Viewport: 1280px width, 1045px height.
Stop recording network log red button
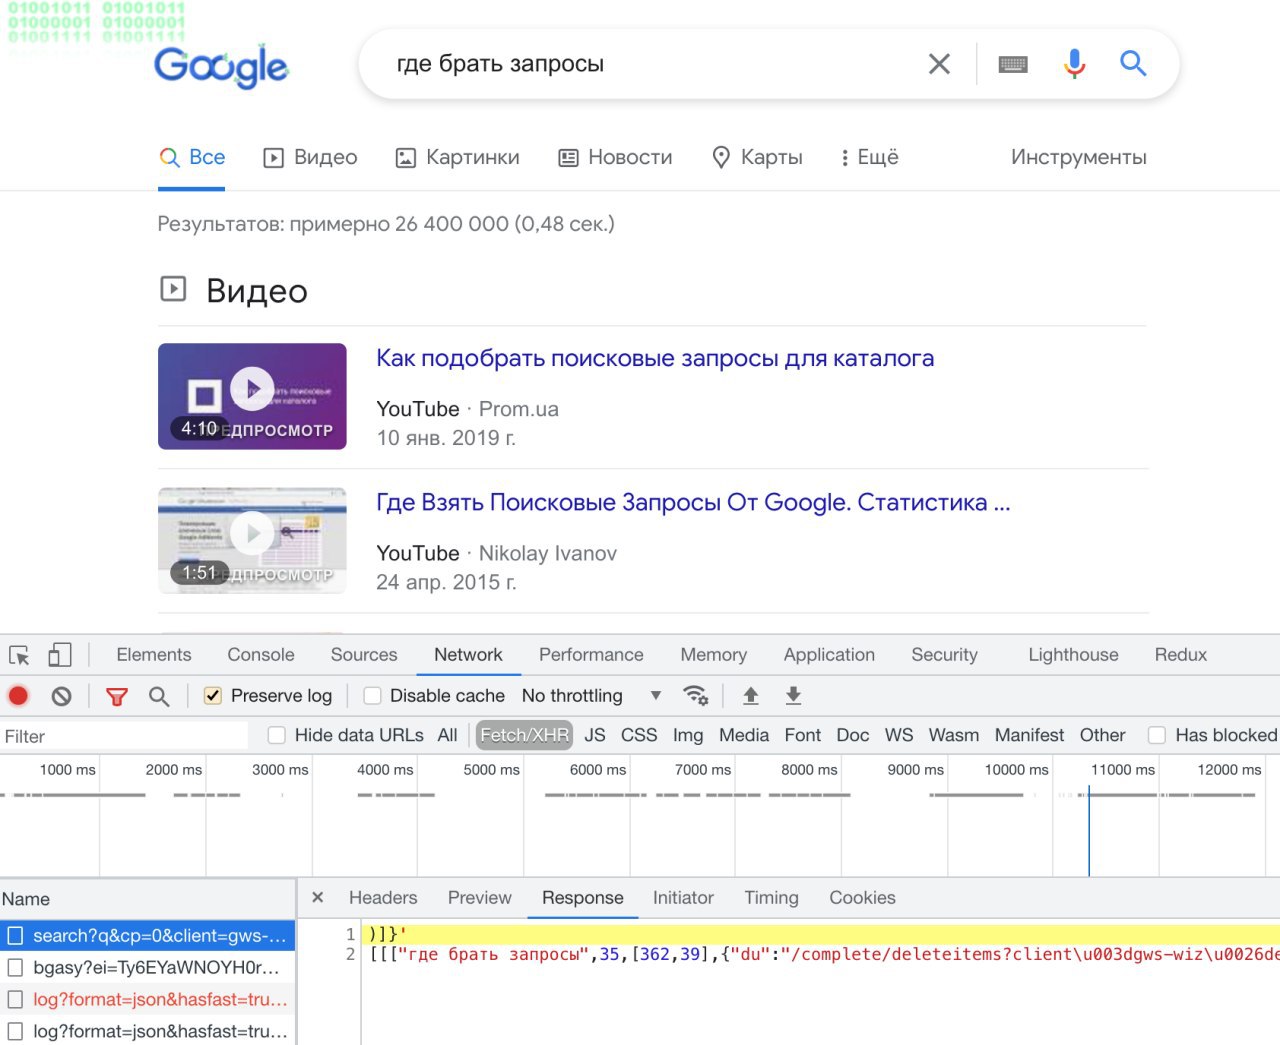point(18,696)
